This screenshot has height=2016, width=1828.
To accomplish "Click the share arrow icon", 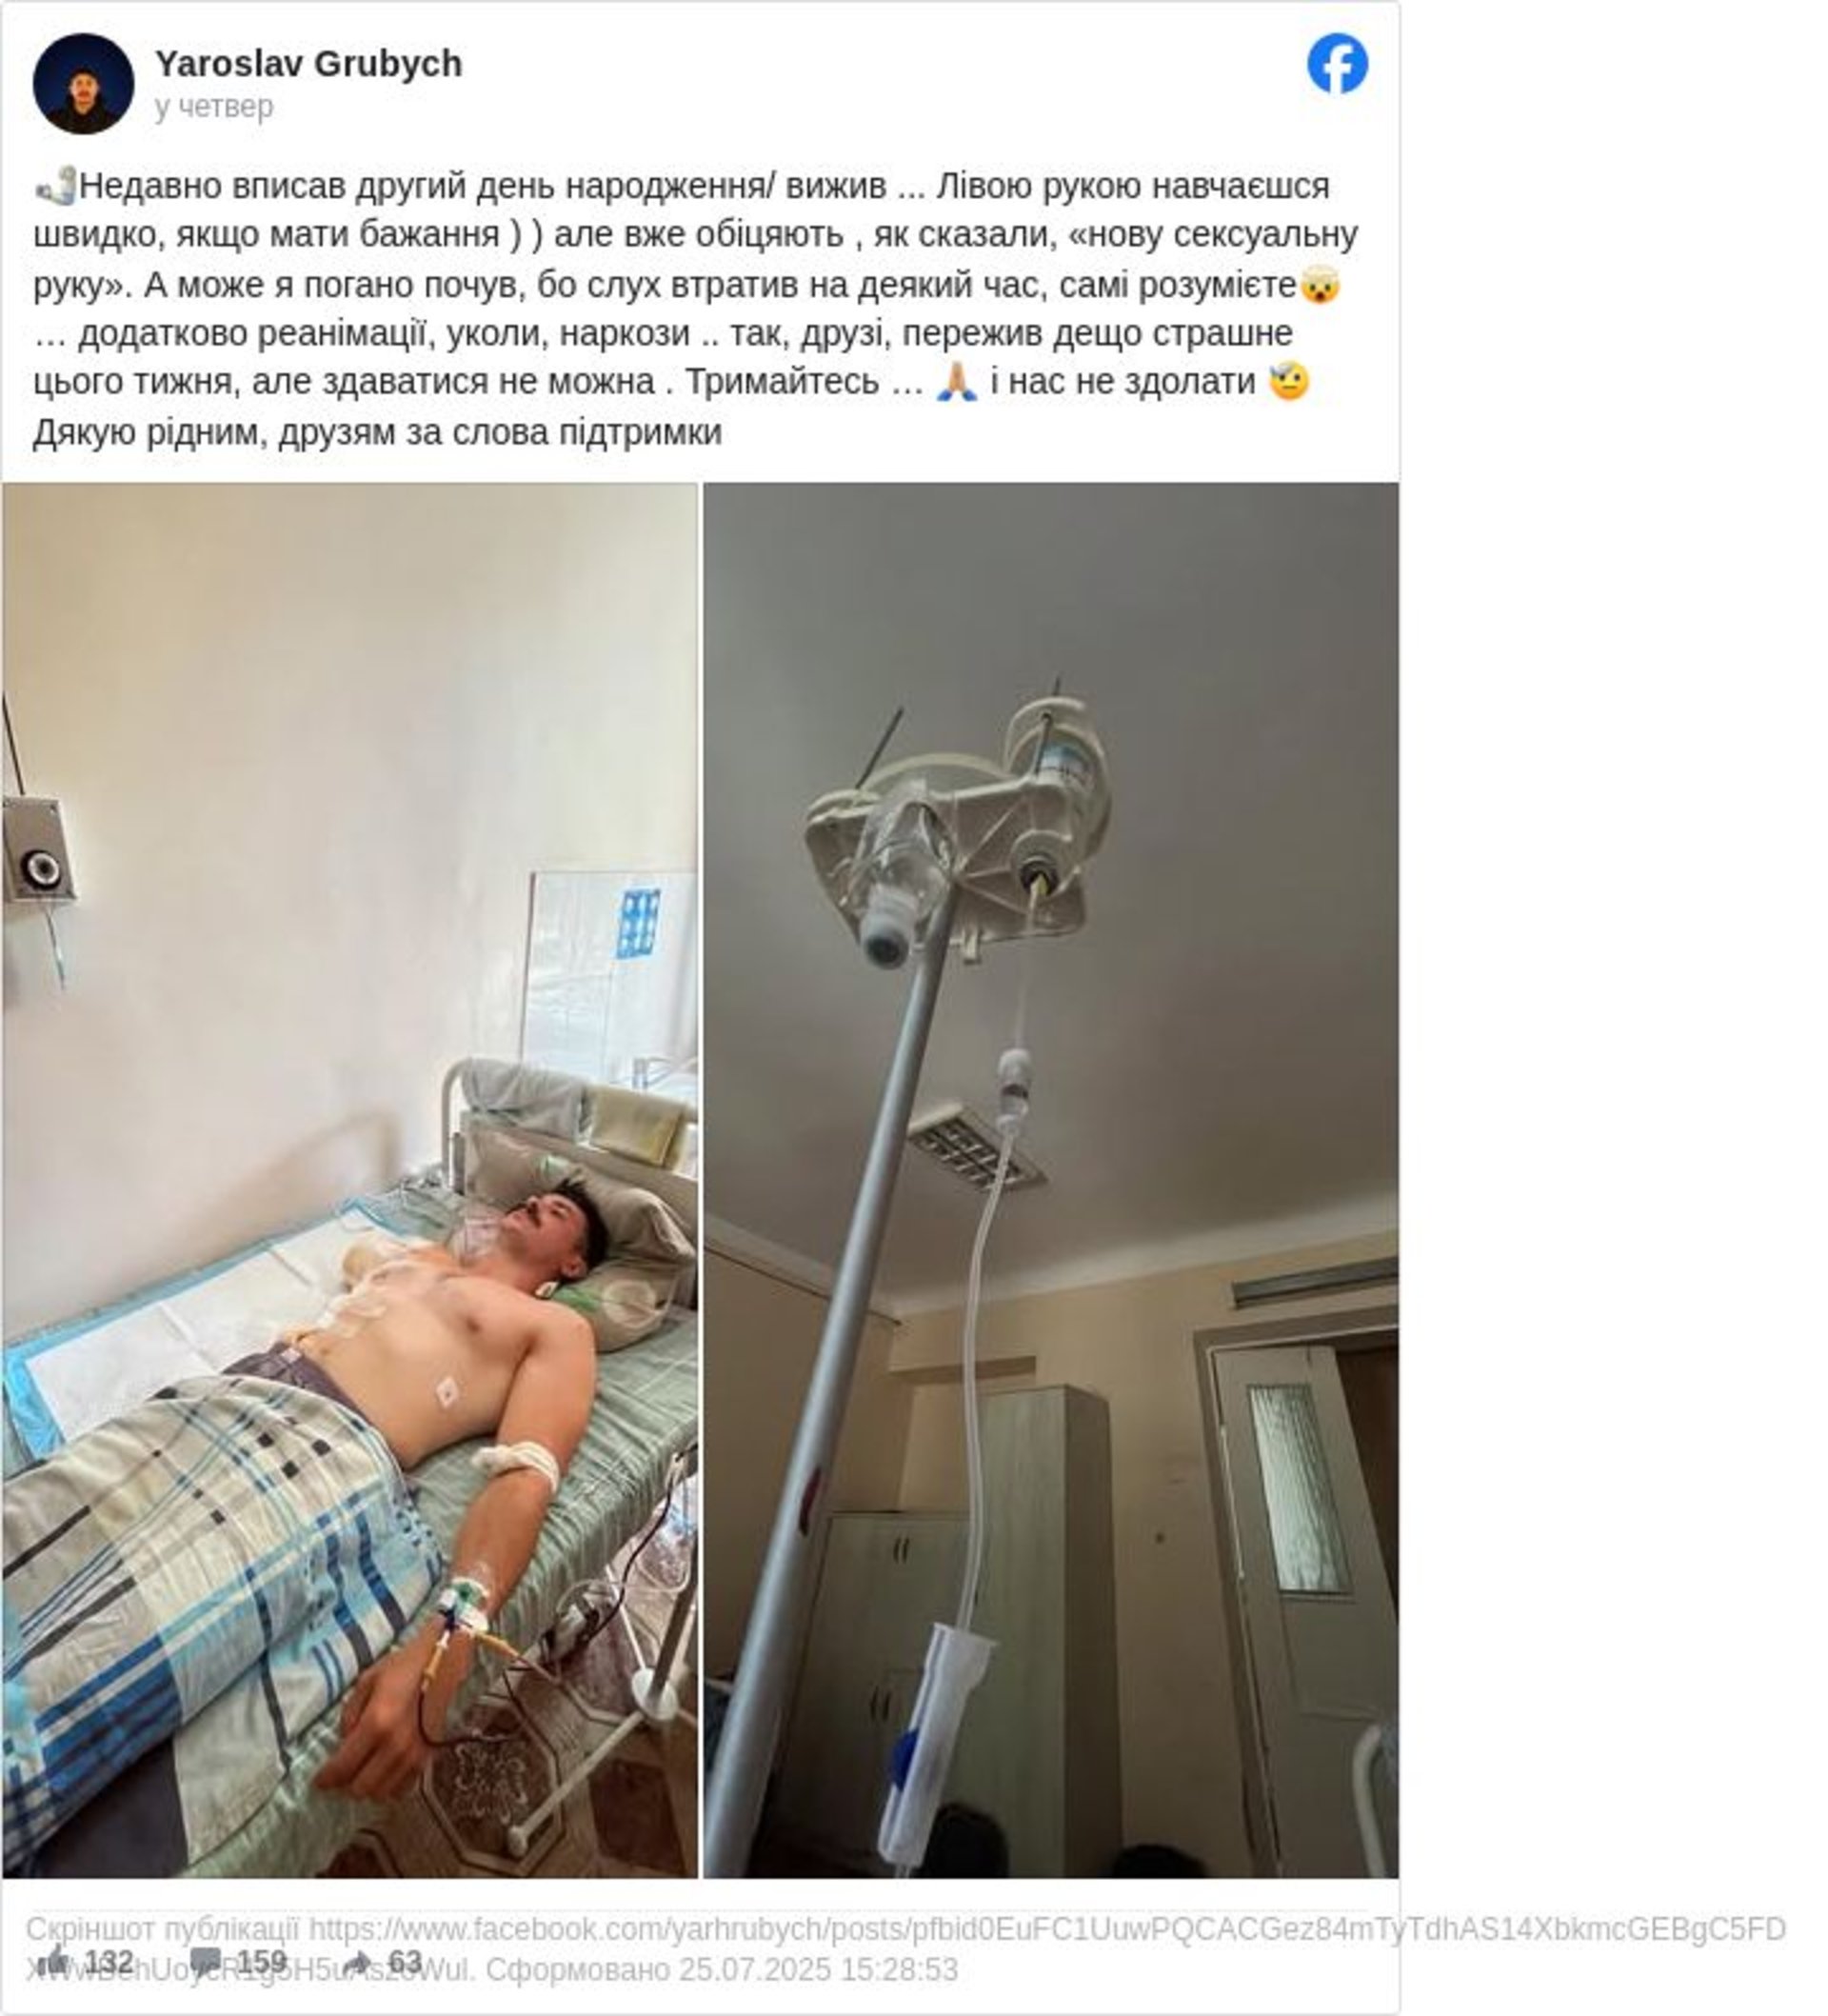I will point(358,1960).
